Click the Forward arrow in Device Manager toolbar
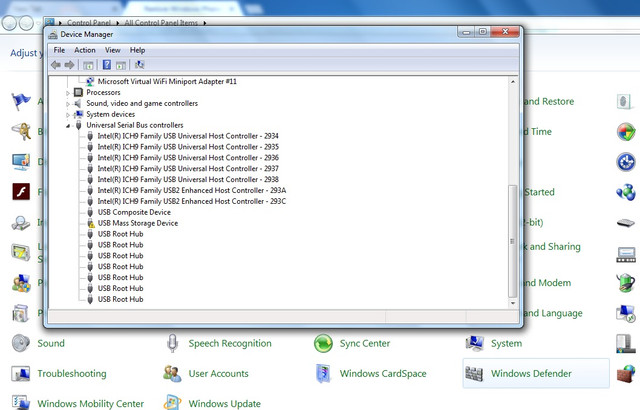Image resolution: width=640 pixels, height=410 pixels. [69, 65]
